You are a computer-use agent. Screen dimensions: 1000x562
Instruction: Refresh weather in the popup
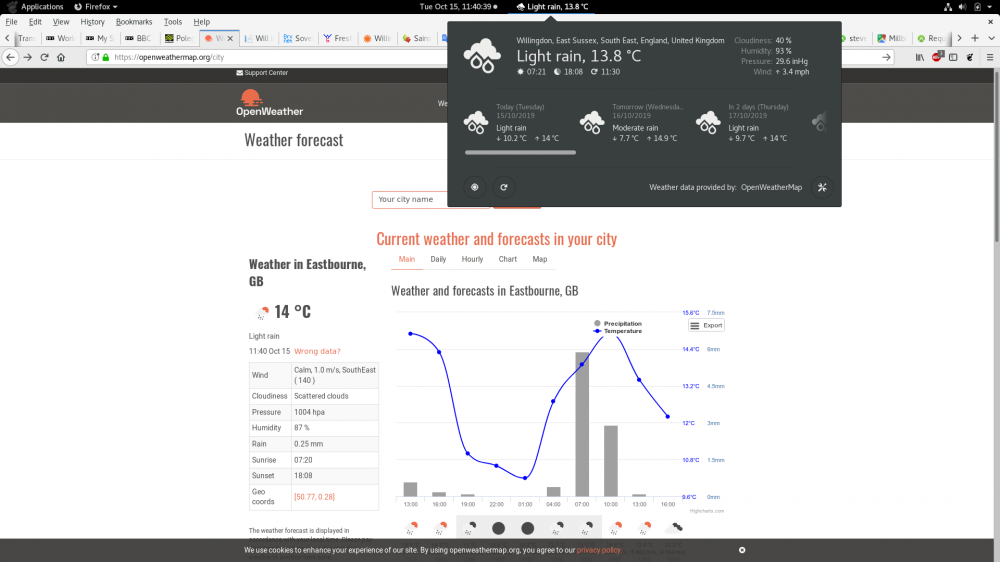pos(504,188)
